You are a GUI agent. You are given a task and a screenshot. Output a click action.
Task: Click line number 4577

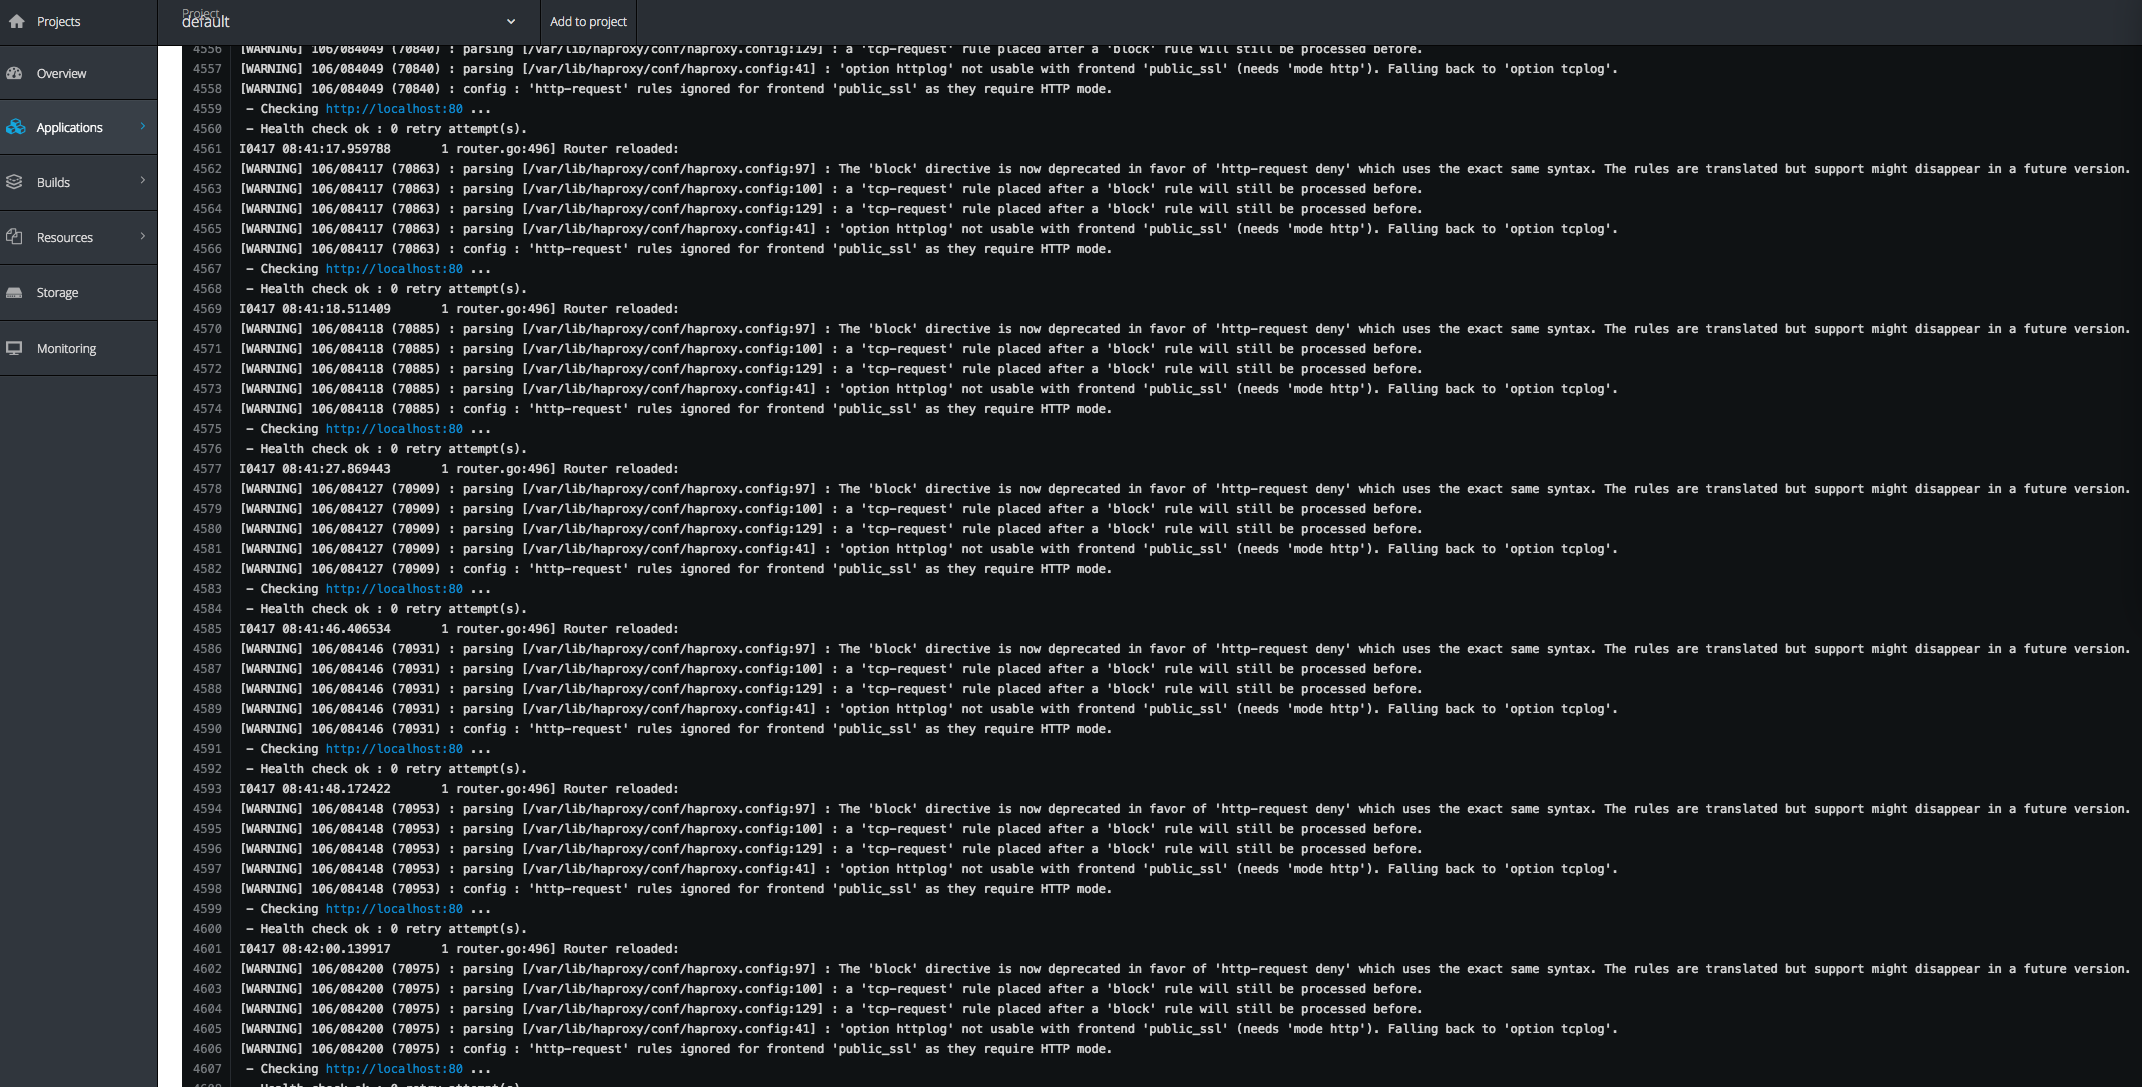207,469
